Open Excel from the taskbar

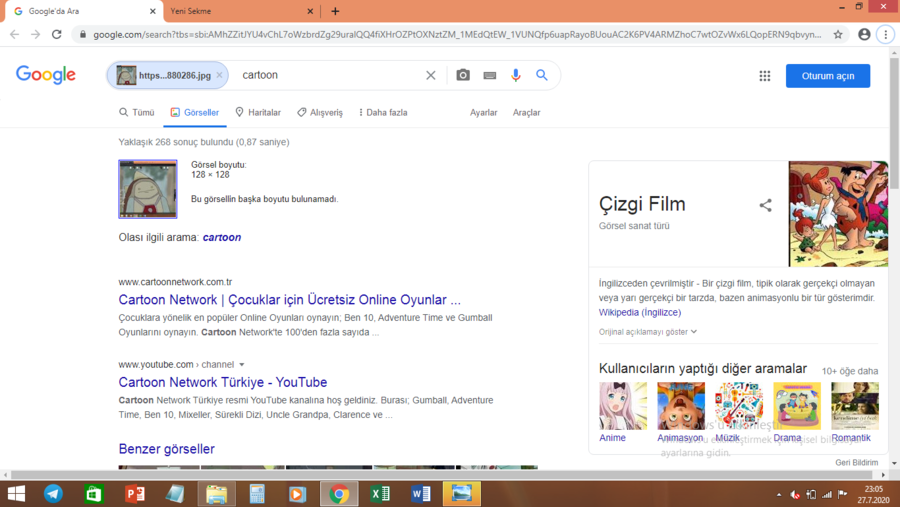pyautogui.click(x=379, y=494)
